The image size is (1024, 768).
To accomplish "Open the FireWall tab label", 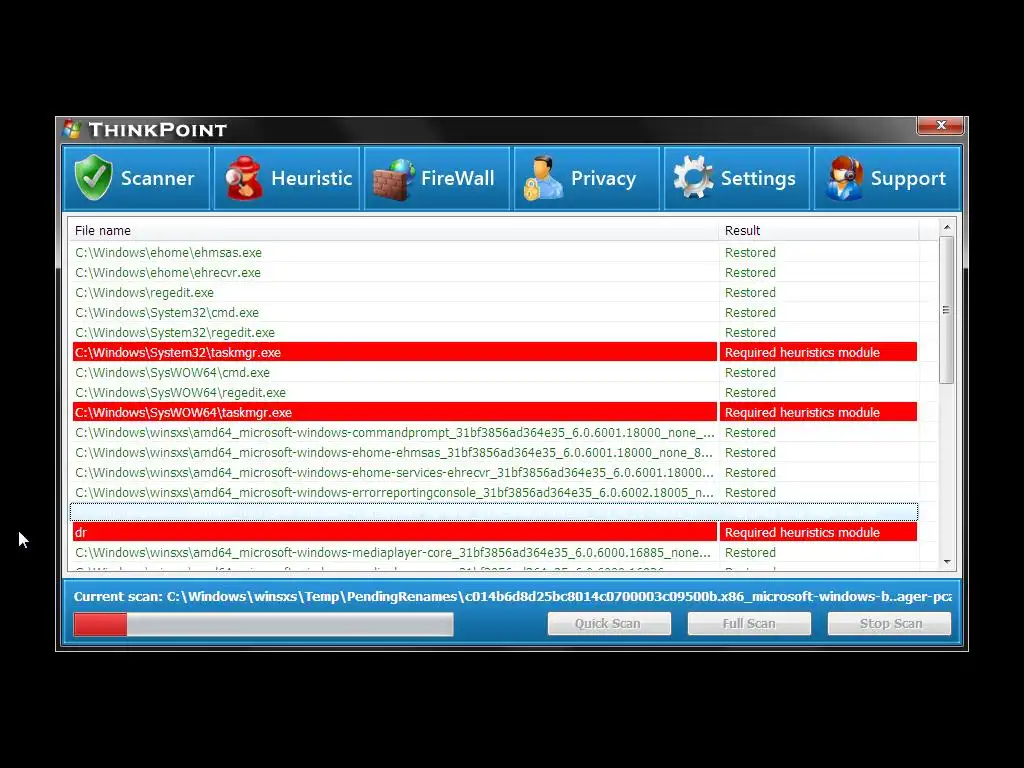I will click(x=457, y=178).
